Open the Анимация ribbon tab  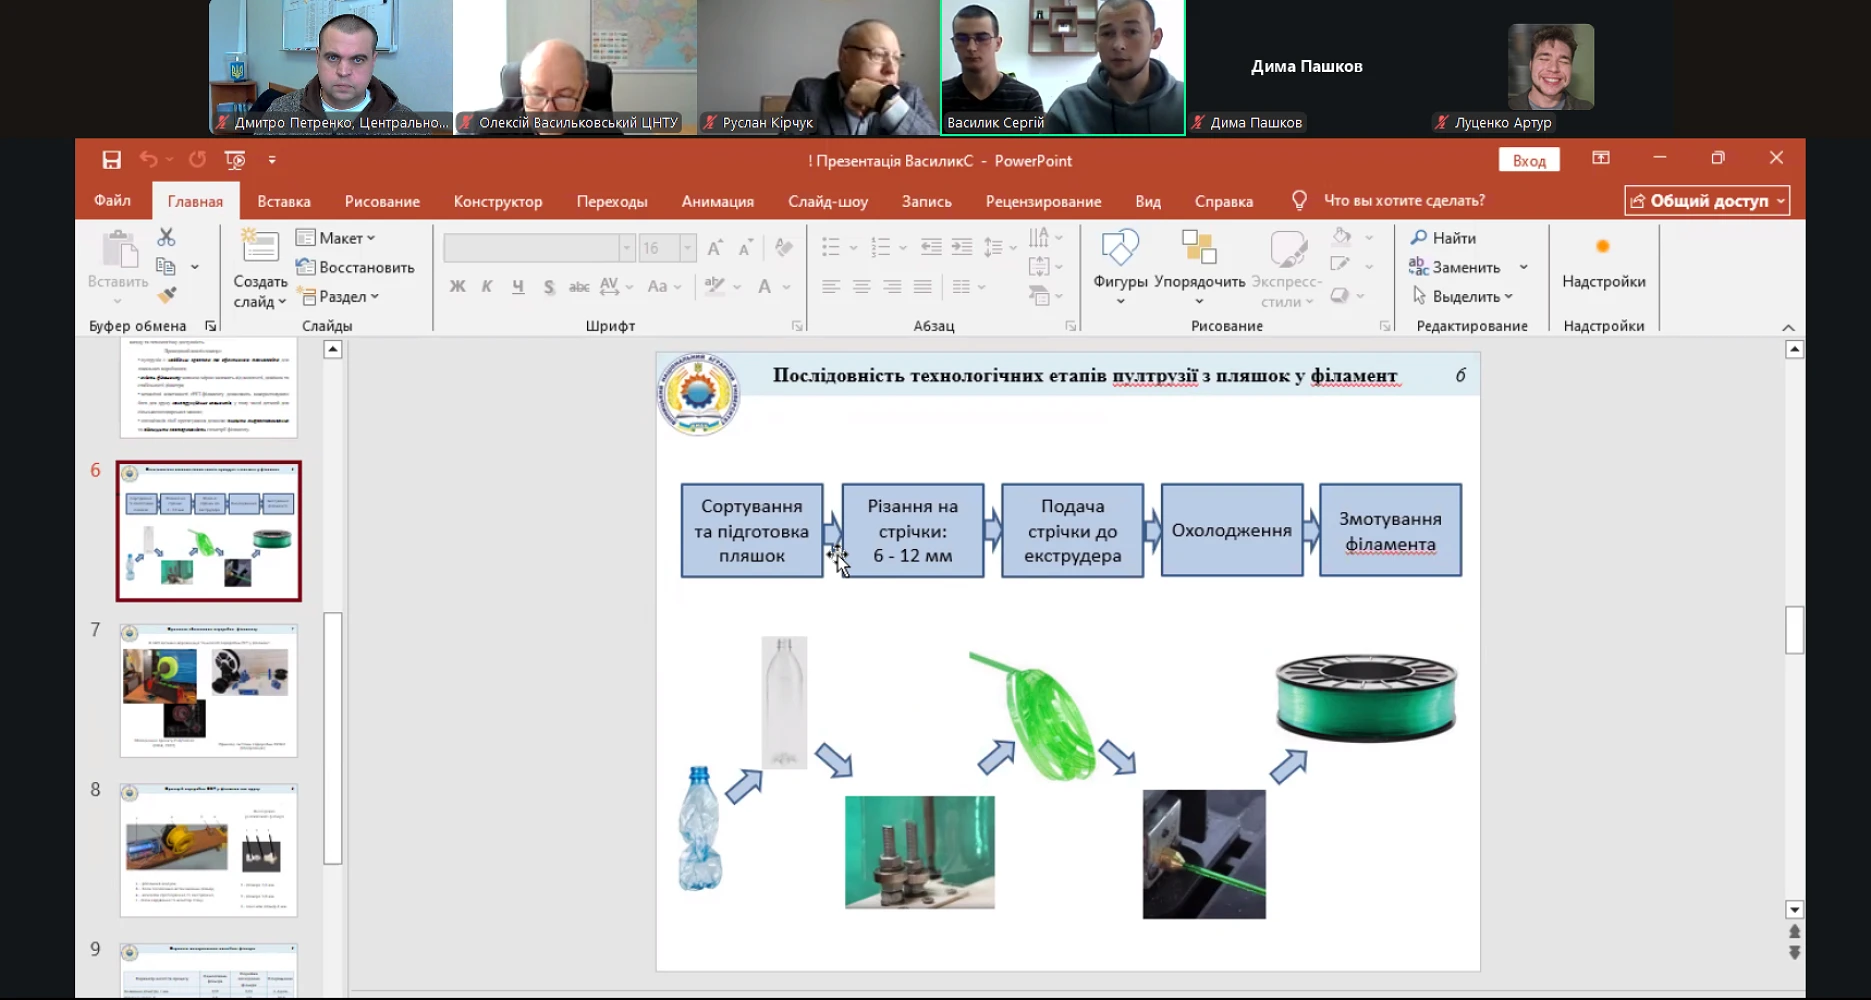tap(717, 201)
